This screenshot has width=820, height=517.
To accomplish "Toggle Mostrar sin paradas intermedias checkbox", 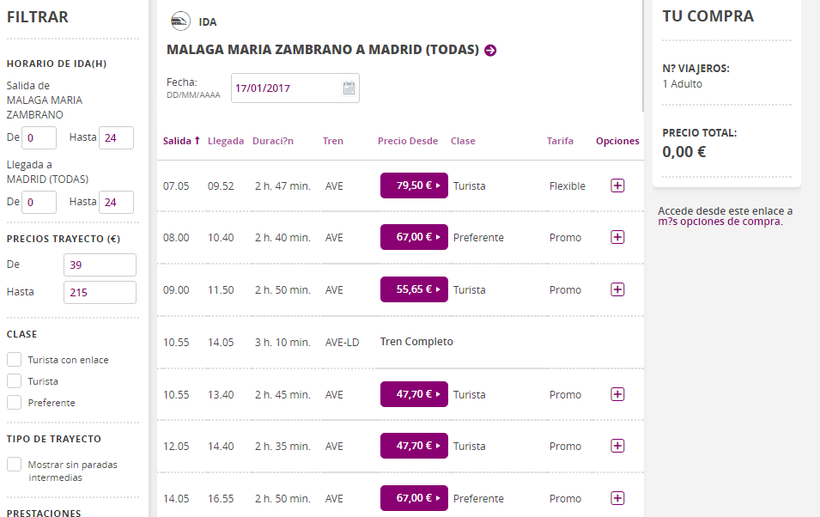I will pos(14,464).
